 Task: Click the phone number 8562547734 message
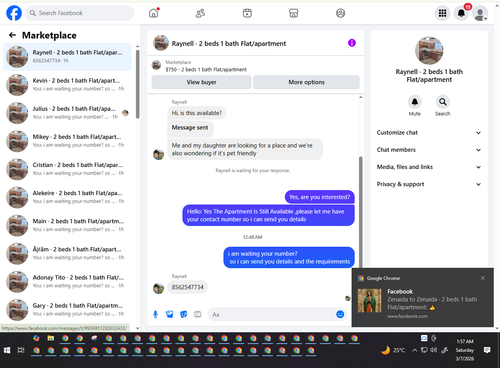[187, 287]
